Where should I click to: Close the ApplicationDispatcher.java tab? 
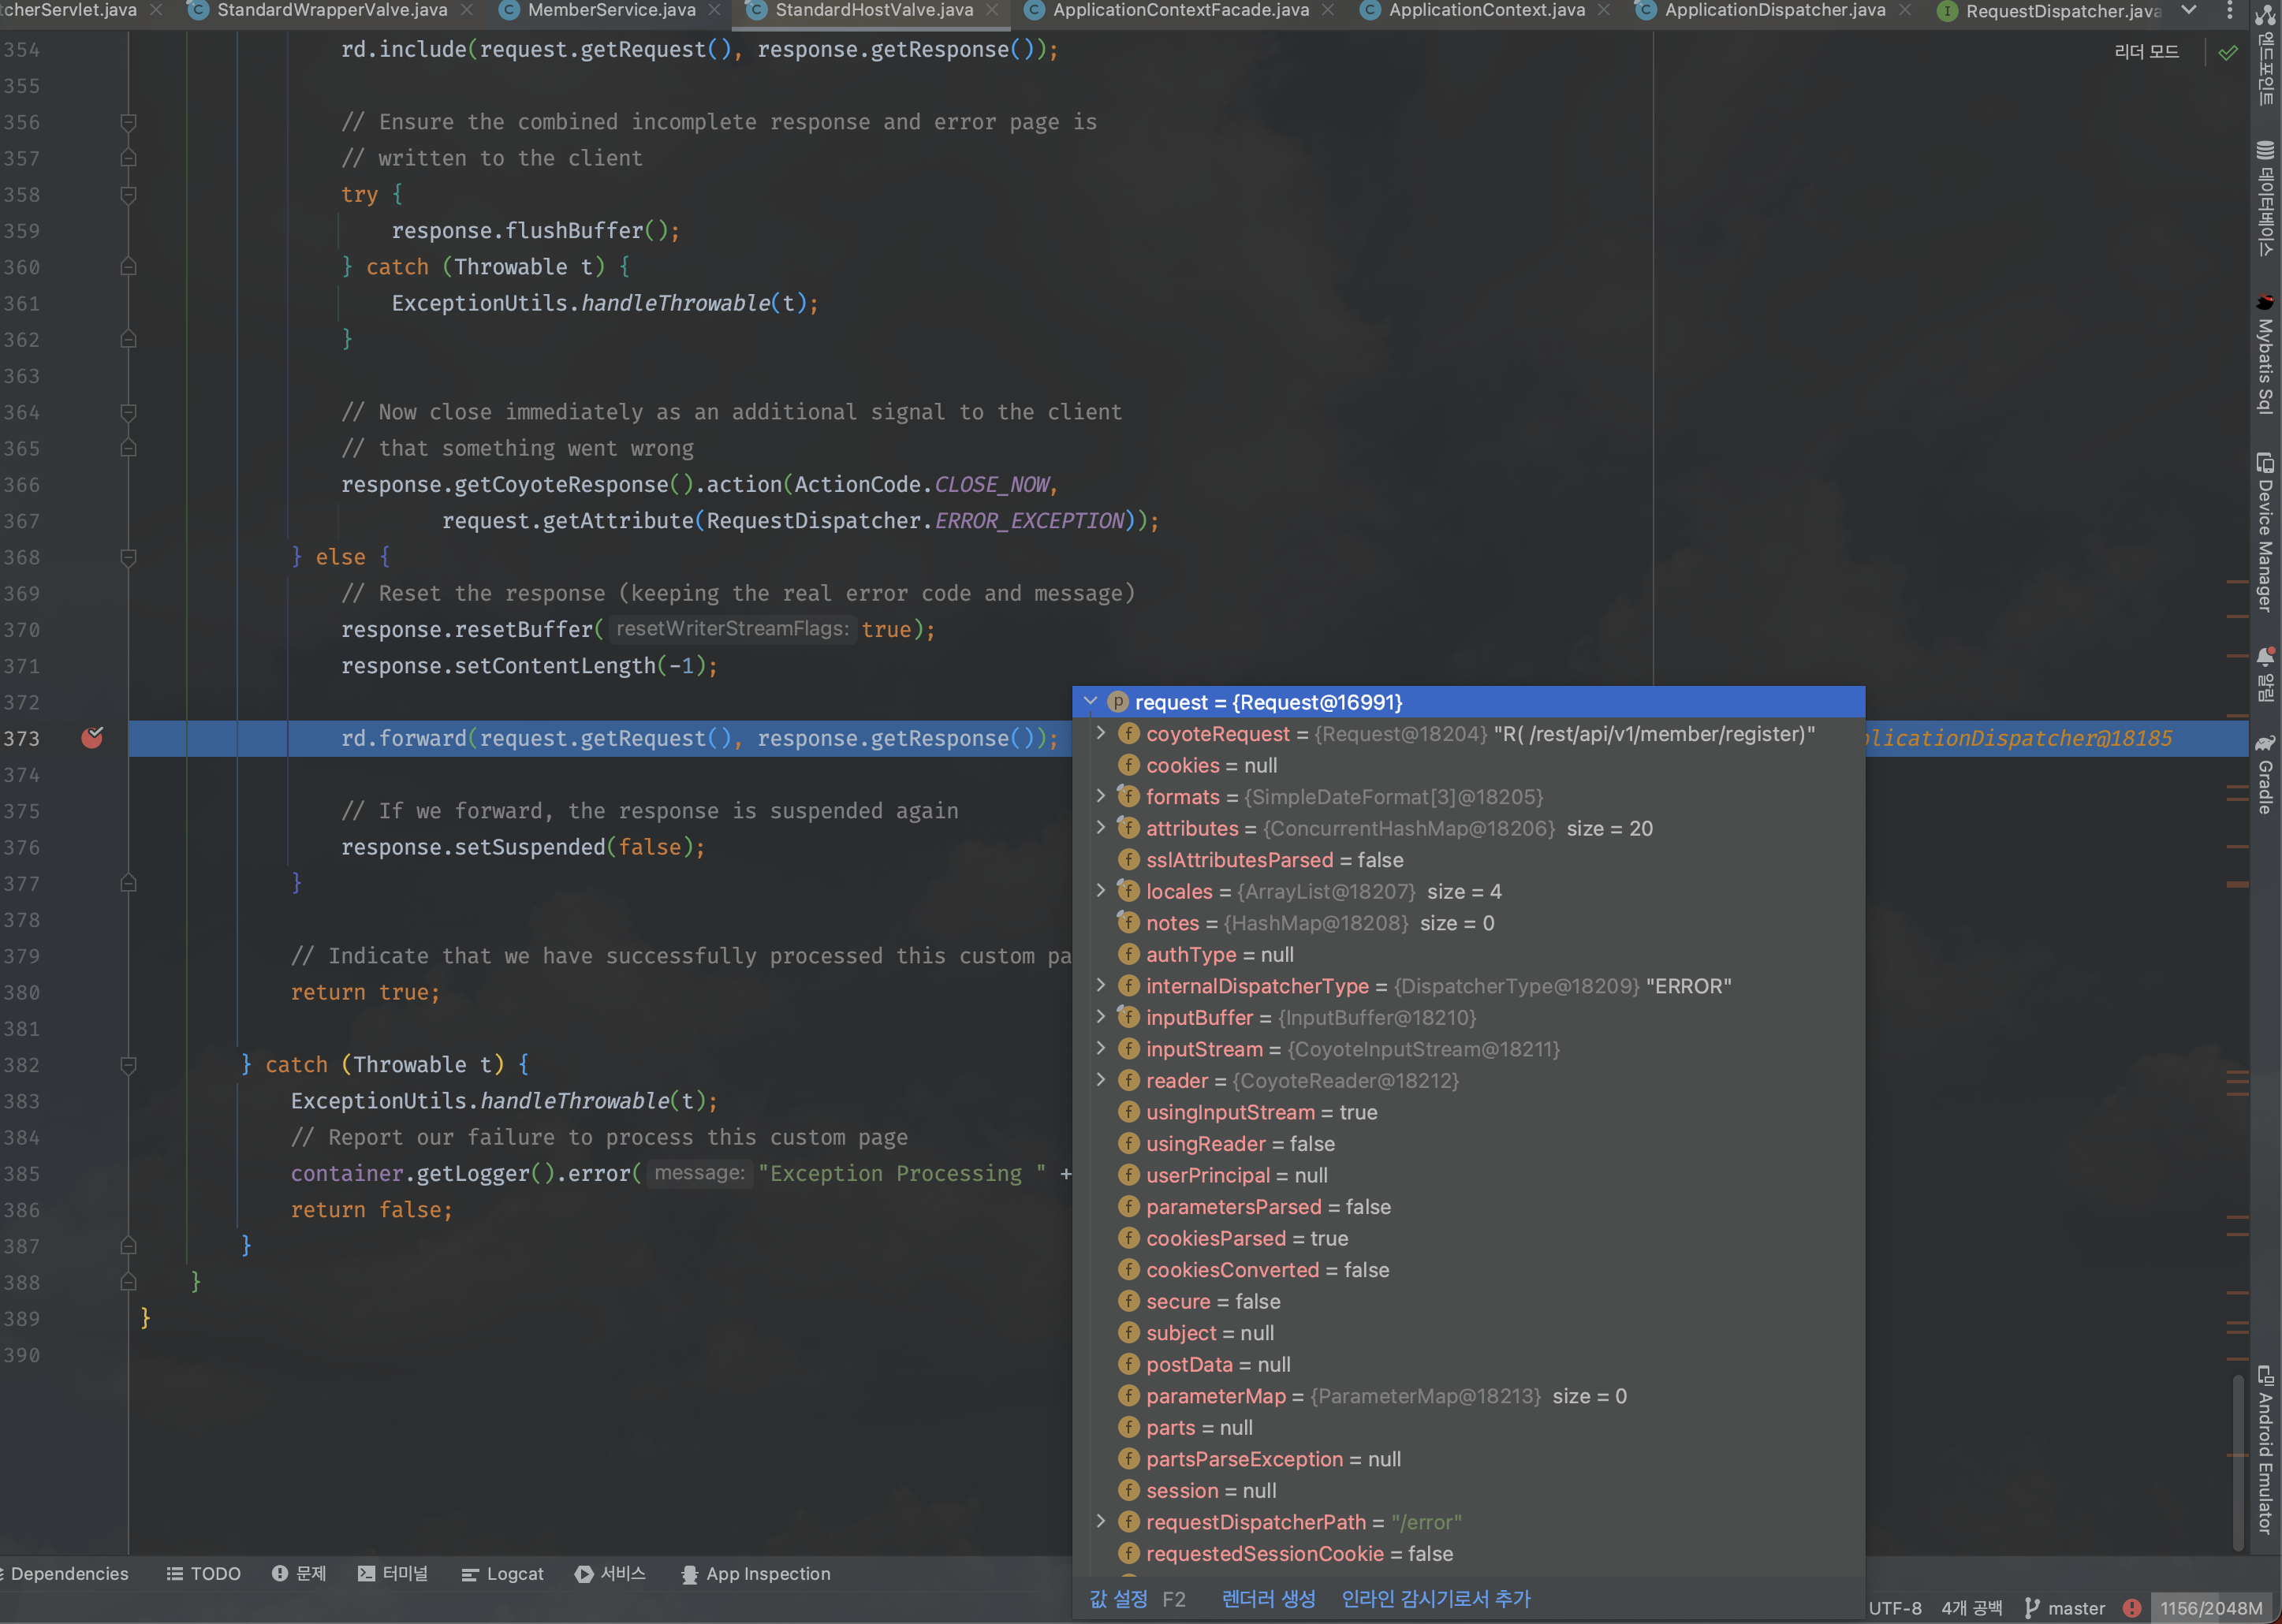coord(1904,10)
